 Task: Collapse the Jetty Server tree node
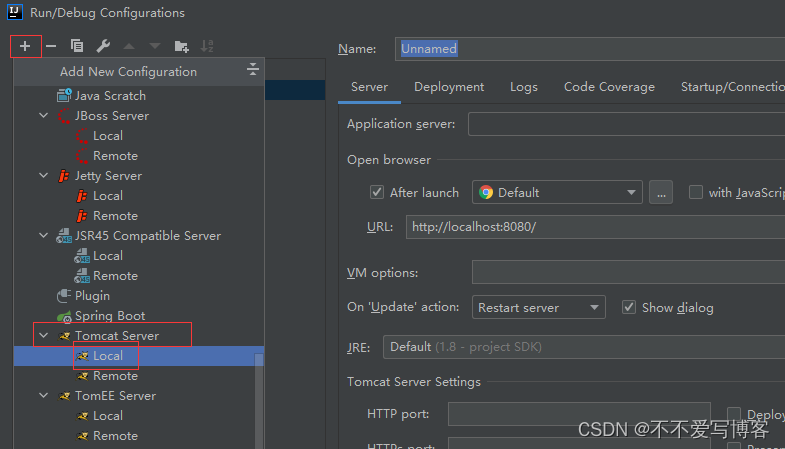[x=44, y=176]
